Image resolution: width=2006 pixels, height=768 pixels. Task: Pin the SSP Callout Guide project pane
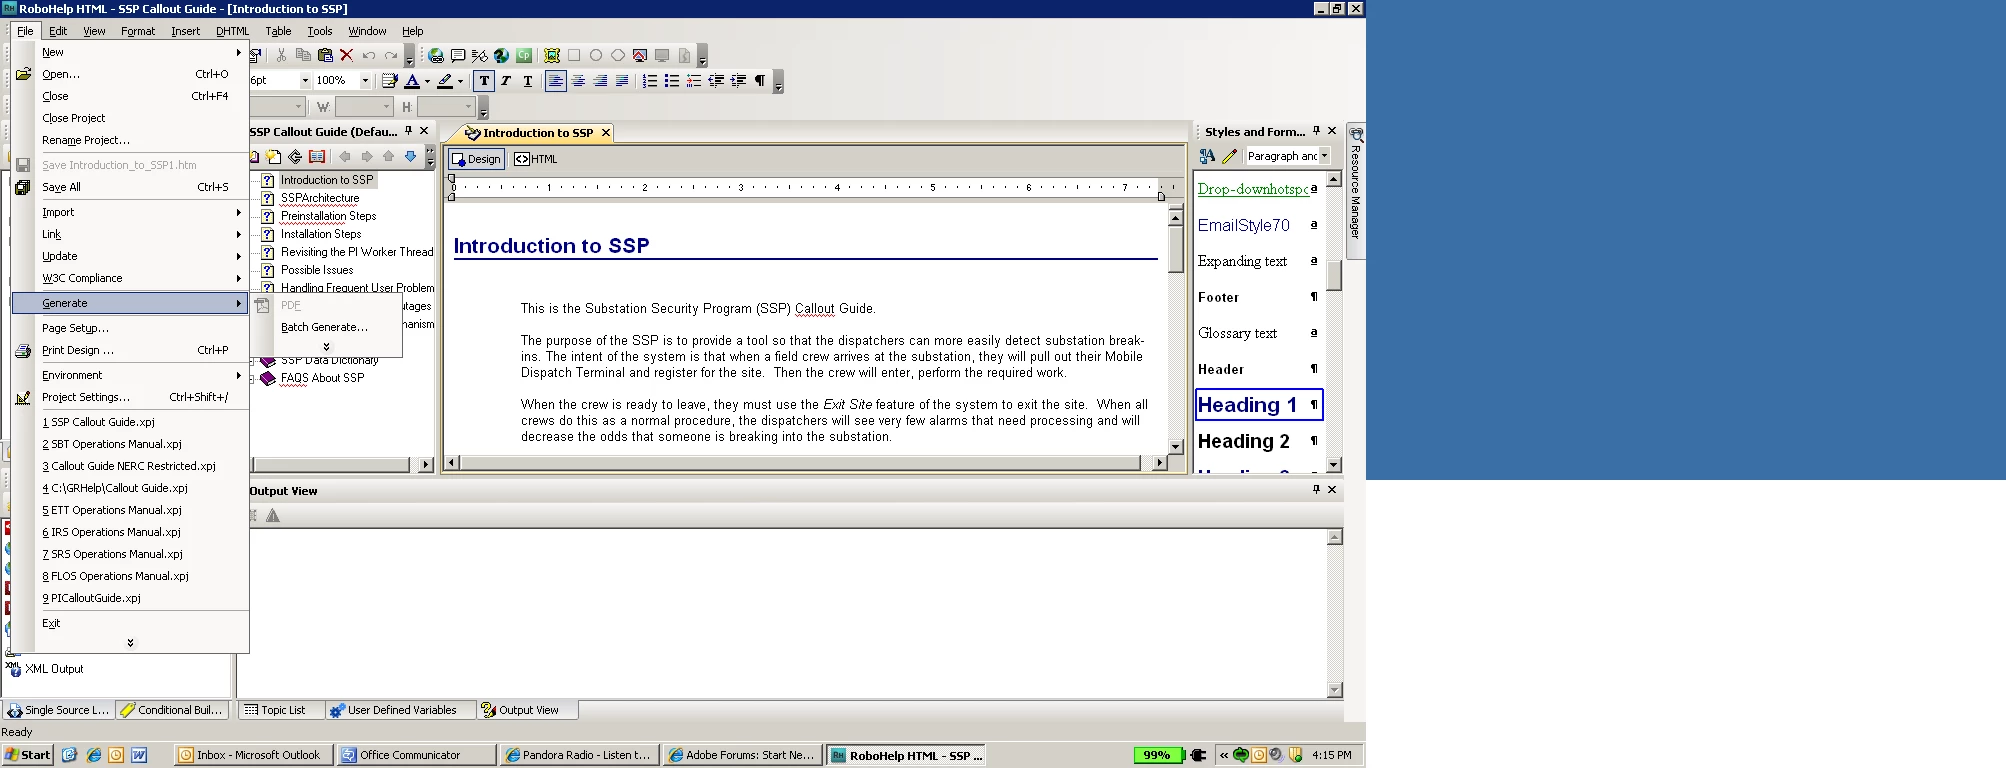click(x=408, y=131)
